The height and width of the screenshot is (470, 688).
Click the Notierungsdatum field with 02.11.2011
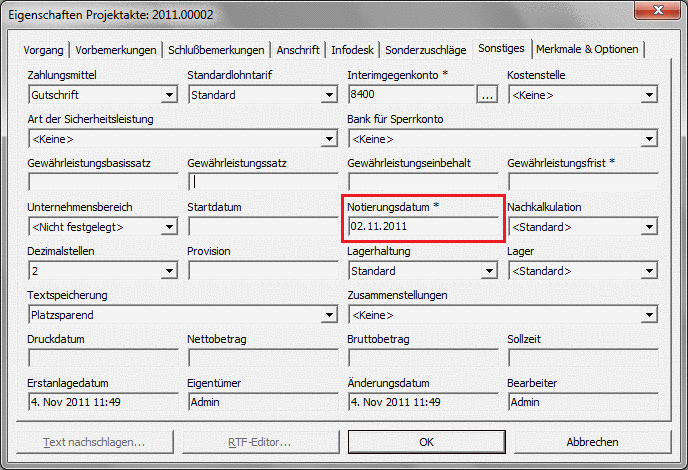pos(423,226)
